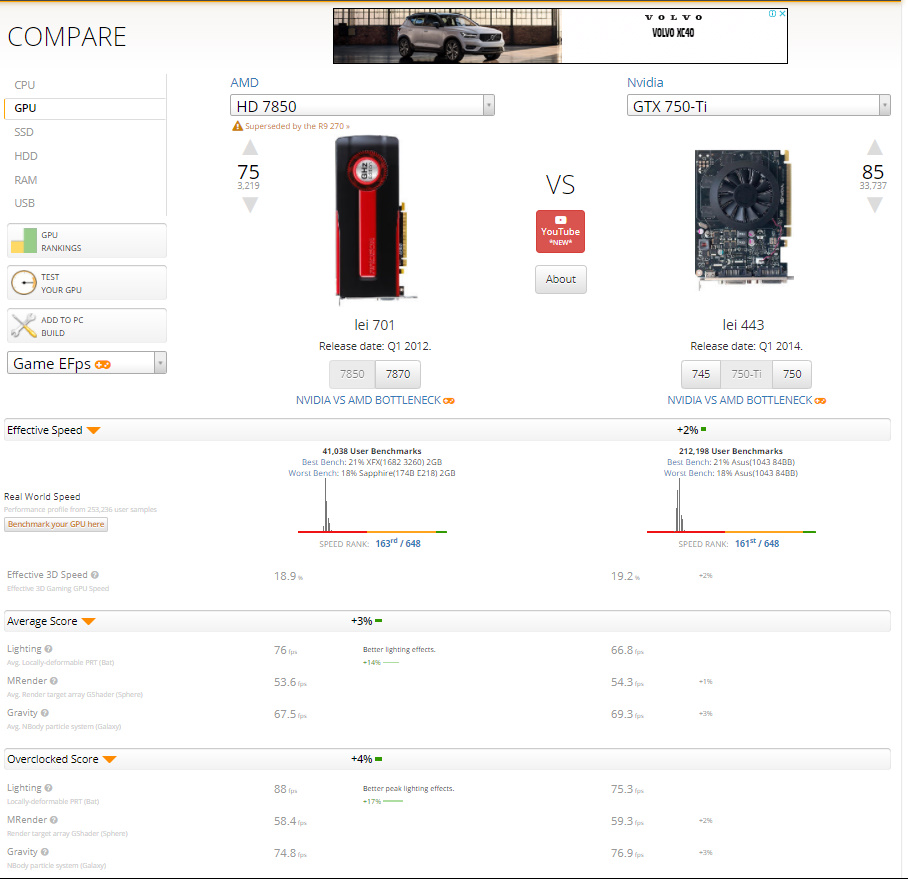Click the '212,198 User Benchmarks' text
Image resolution: width=908 pixels, height=879 pixels.
[x=731, y=451]
